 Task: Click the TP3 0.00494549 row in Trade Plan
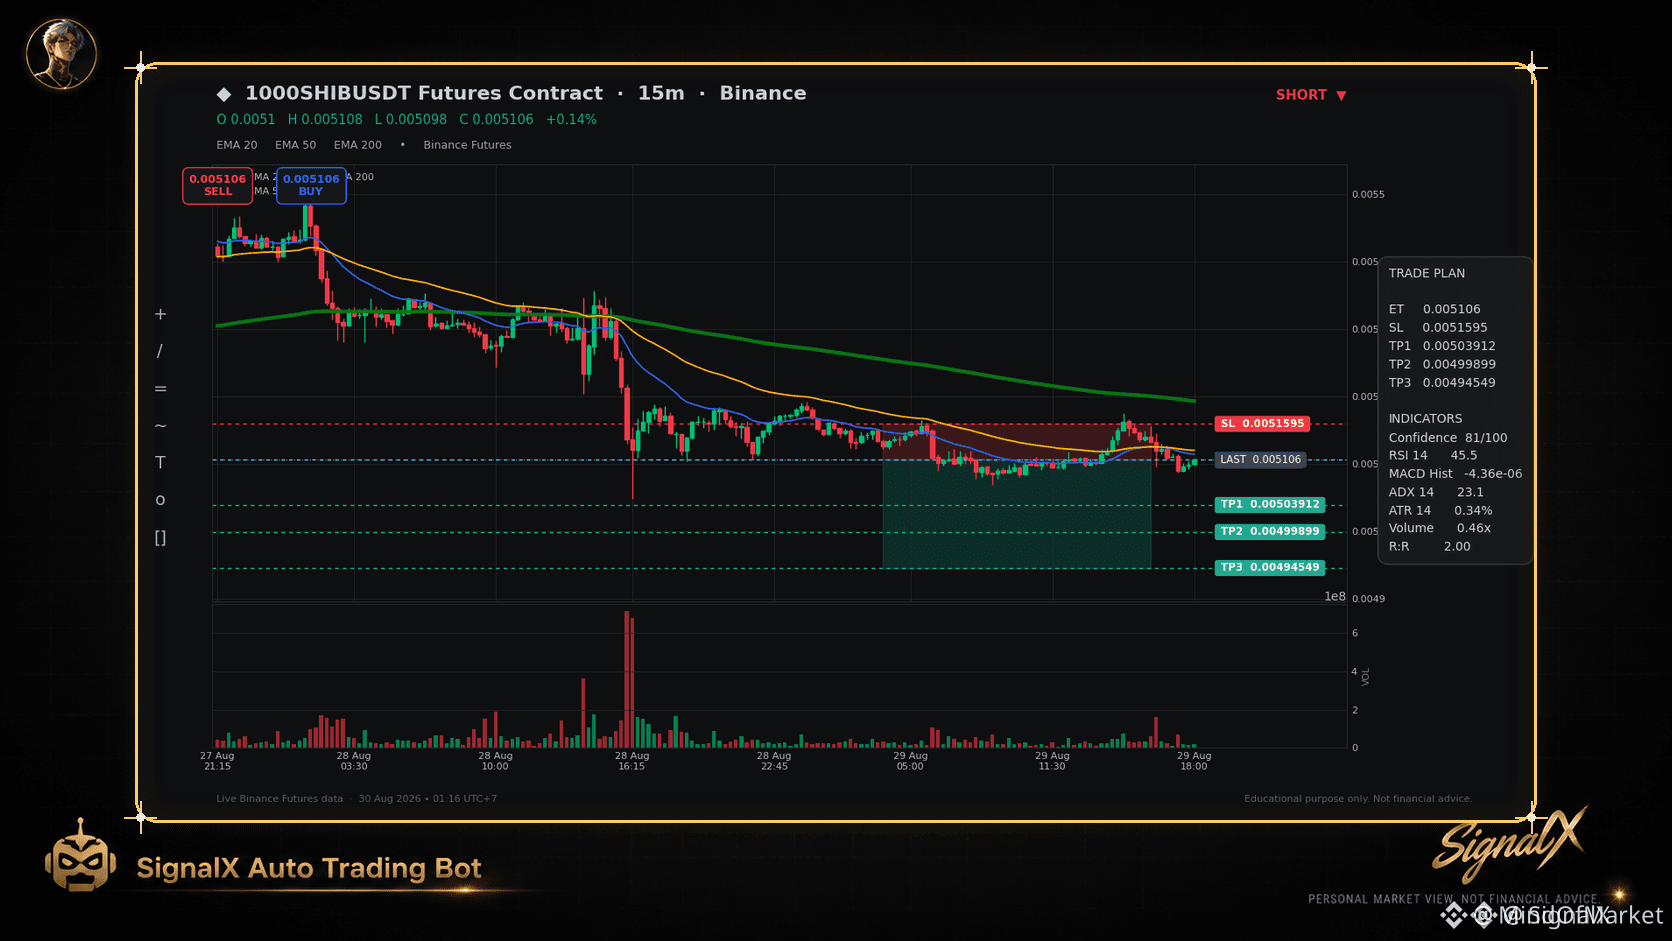click(1442, 383)
